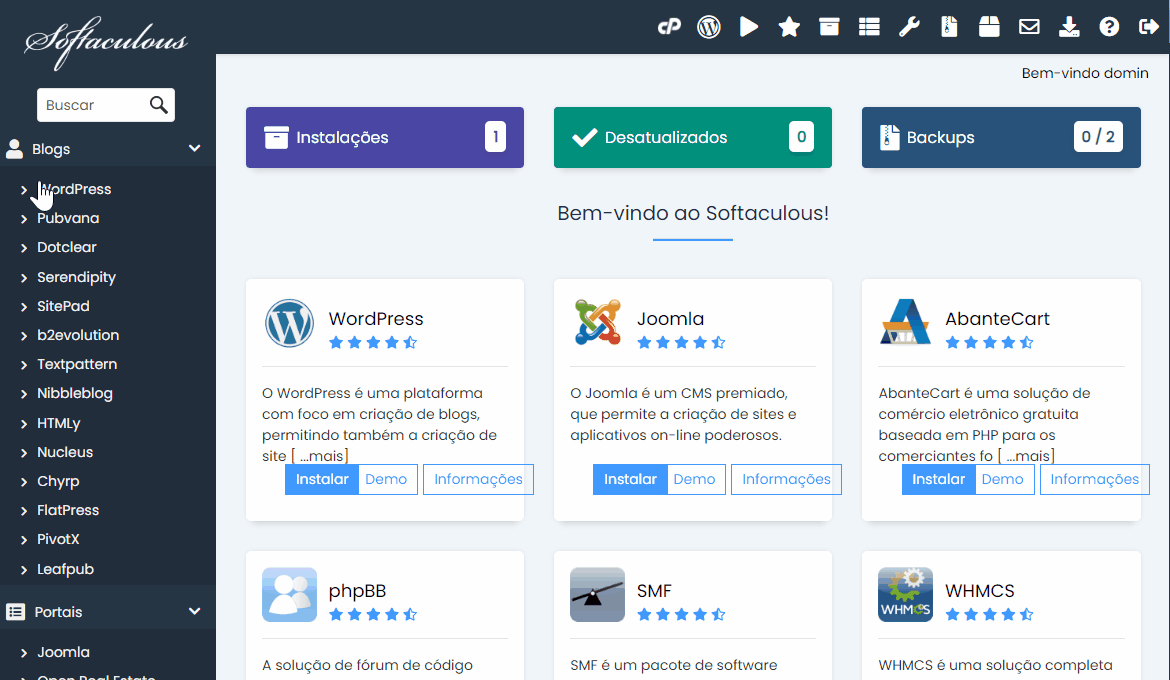Viewport: 1170px width, 680px height.
Task: Click the phpBB card title
Action: click(357, 591)
